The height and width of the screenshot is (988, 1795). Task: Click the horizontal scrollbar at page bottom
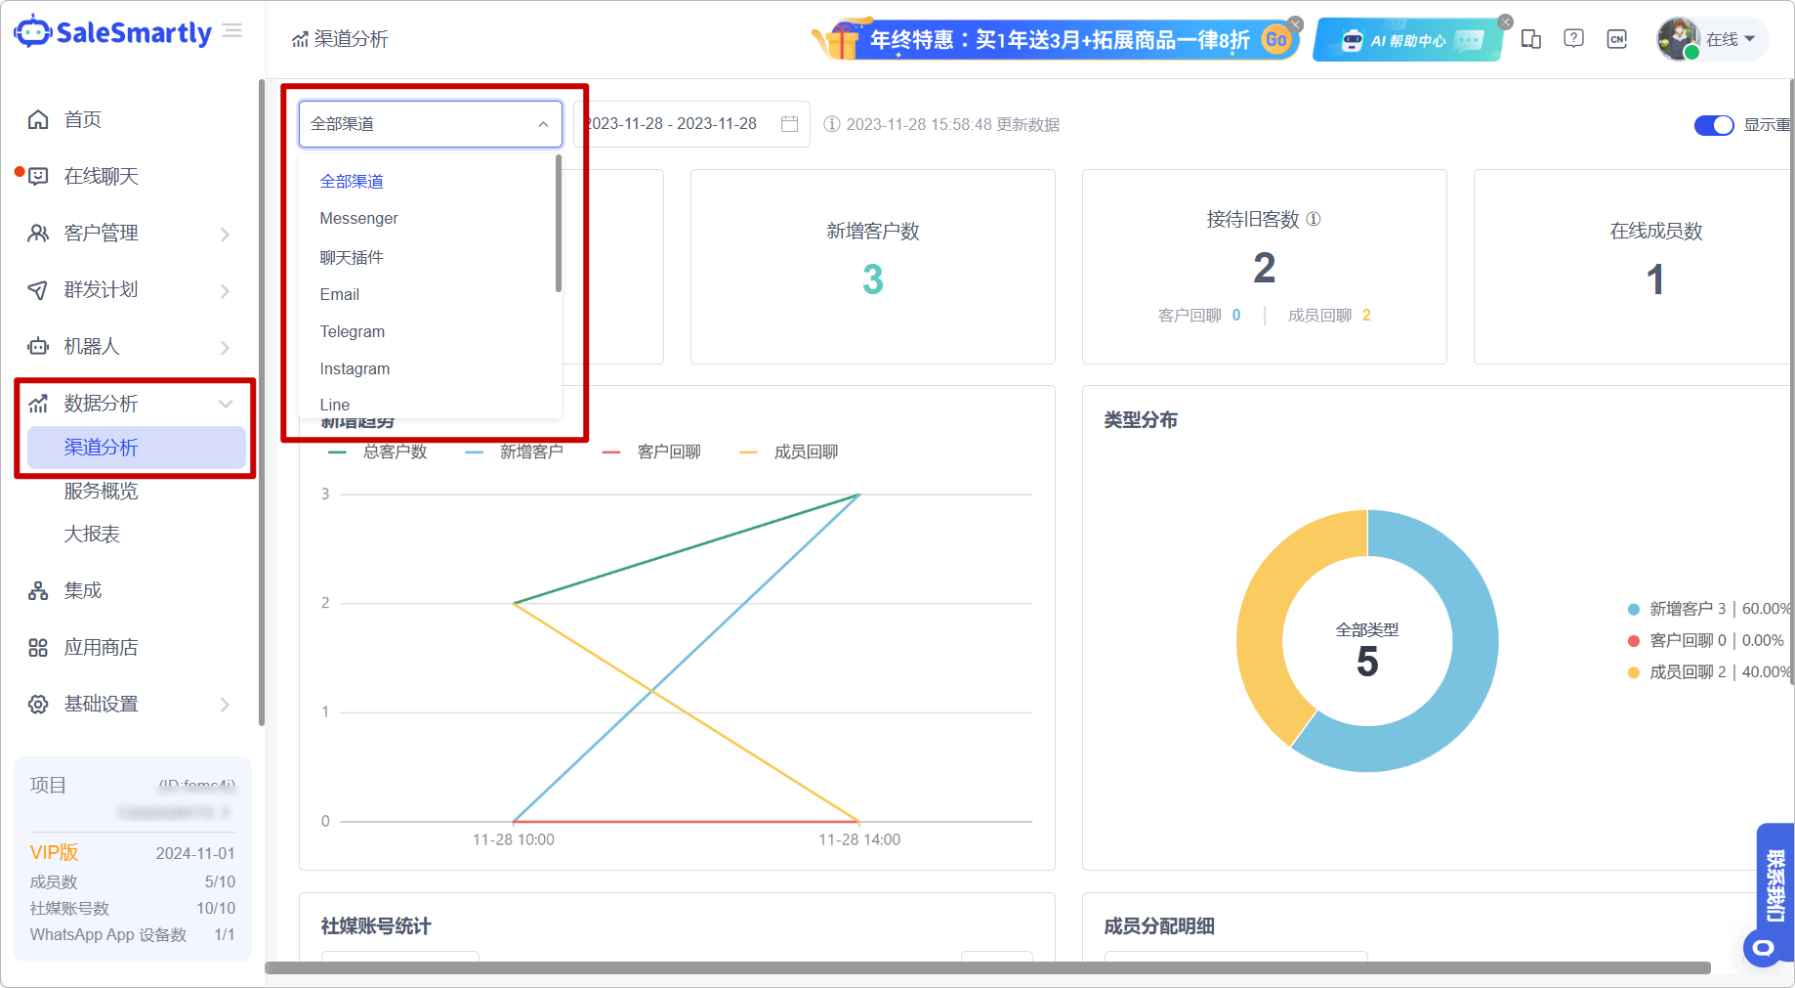coord(987,968)
